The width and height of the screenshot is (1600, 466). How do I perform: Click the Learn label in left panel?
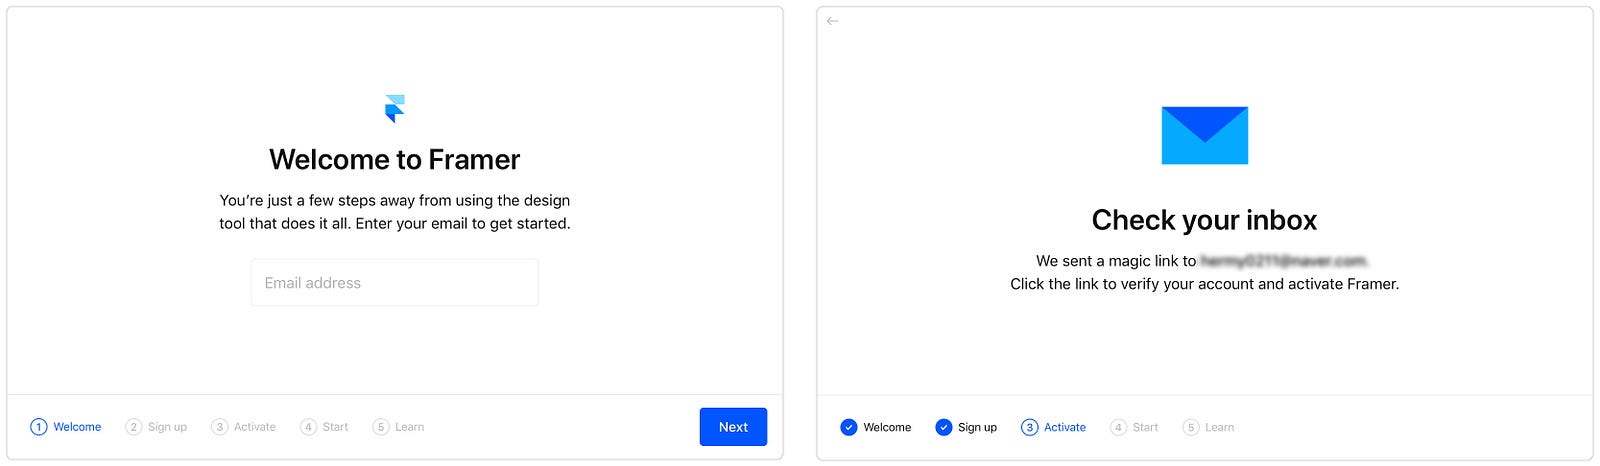(409, 427)
